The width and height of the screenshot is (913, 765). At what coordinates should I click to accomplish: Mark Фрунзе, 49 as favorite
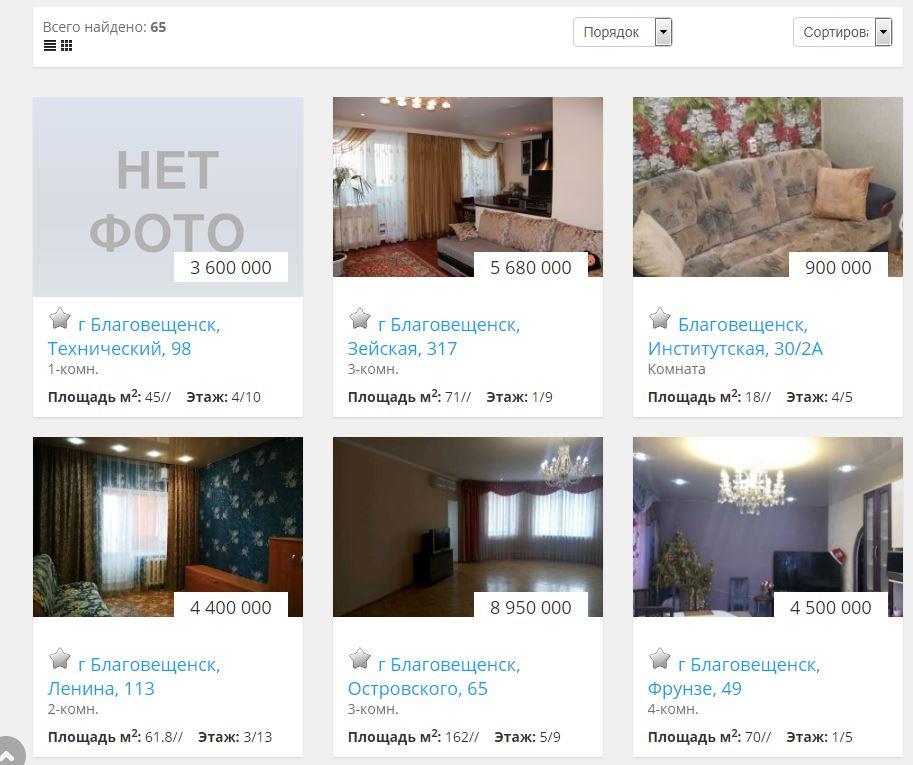click(659, 658)
